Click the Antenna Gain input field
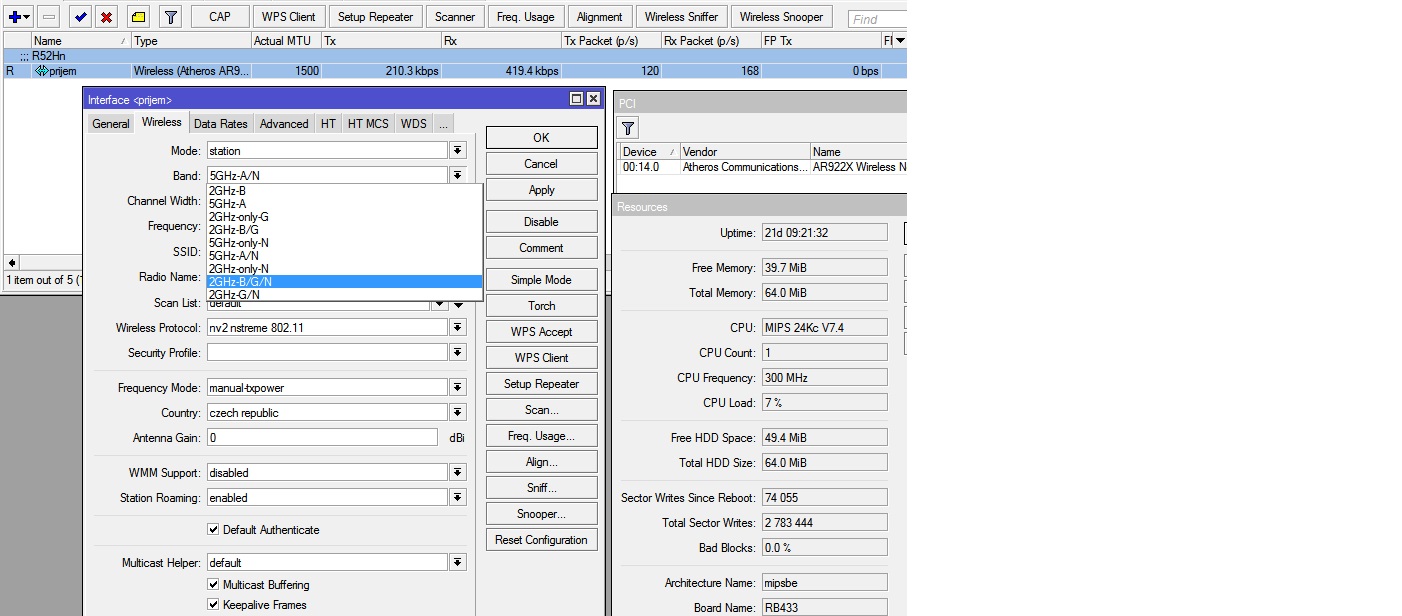 (322, 438)
